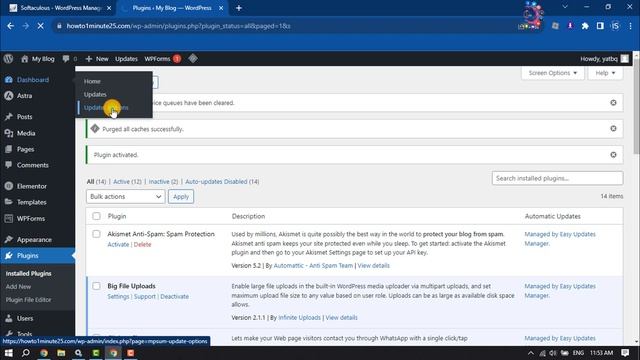The image size is (640, 360).
Task: Open comments bubble in admin bar
Action: point(69,59)
